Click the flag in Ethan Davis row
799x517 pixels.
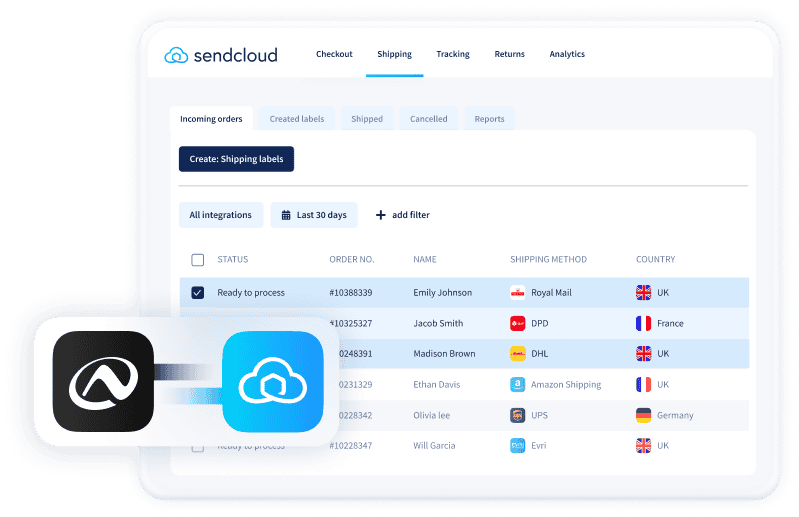(x=643, y=384)
